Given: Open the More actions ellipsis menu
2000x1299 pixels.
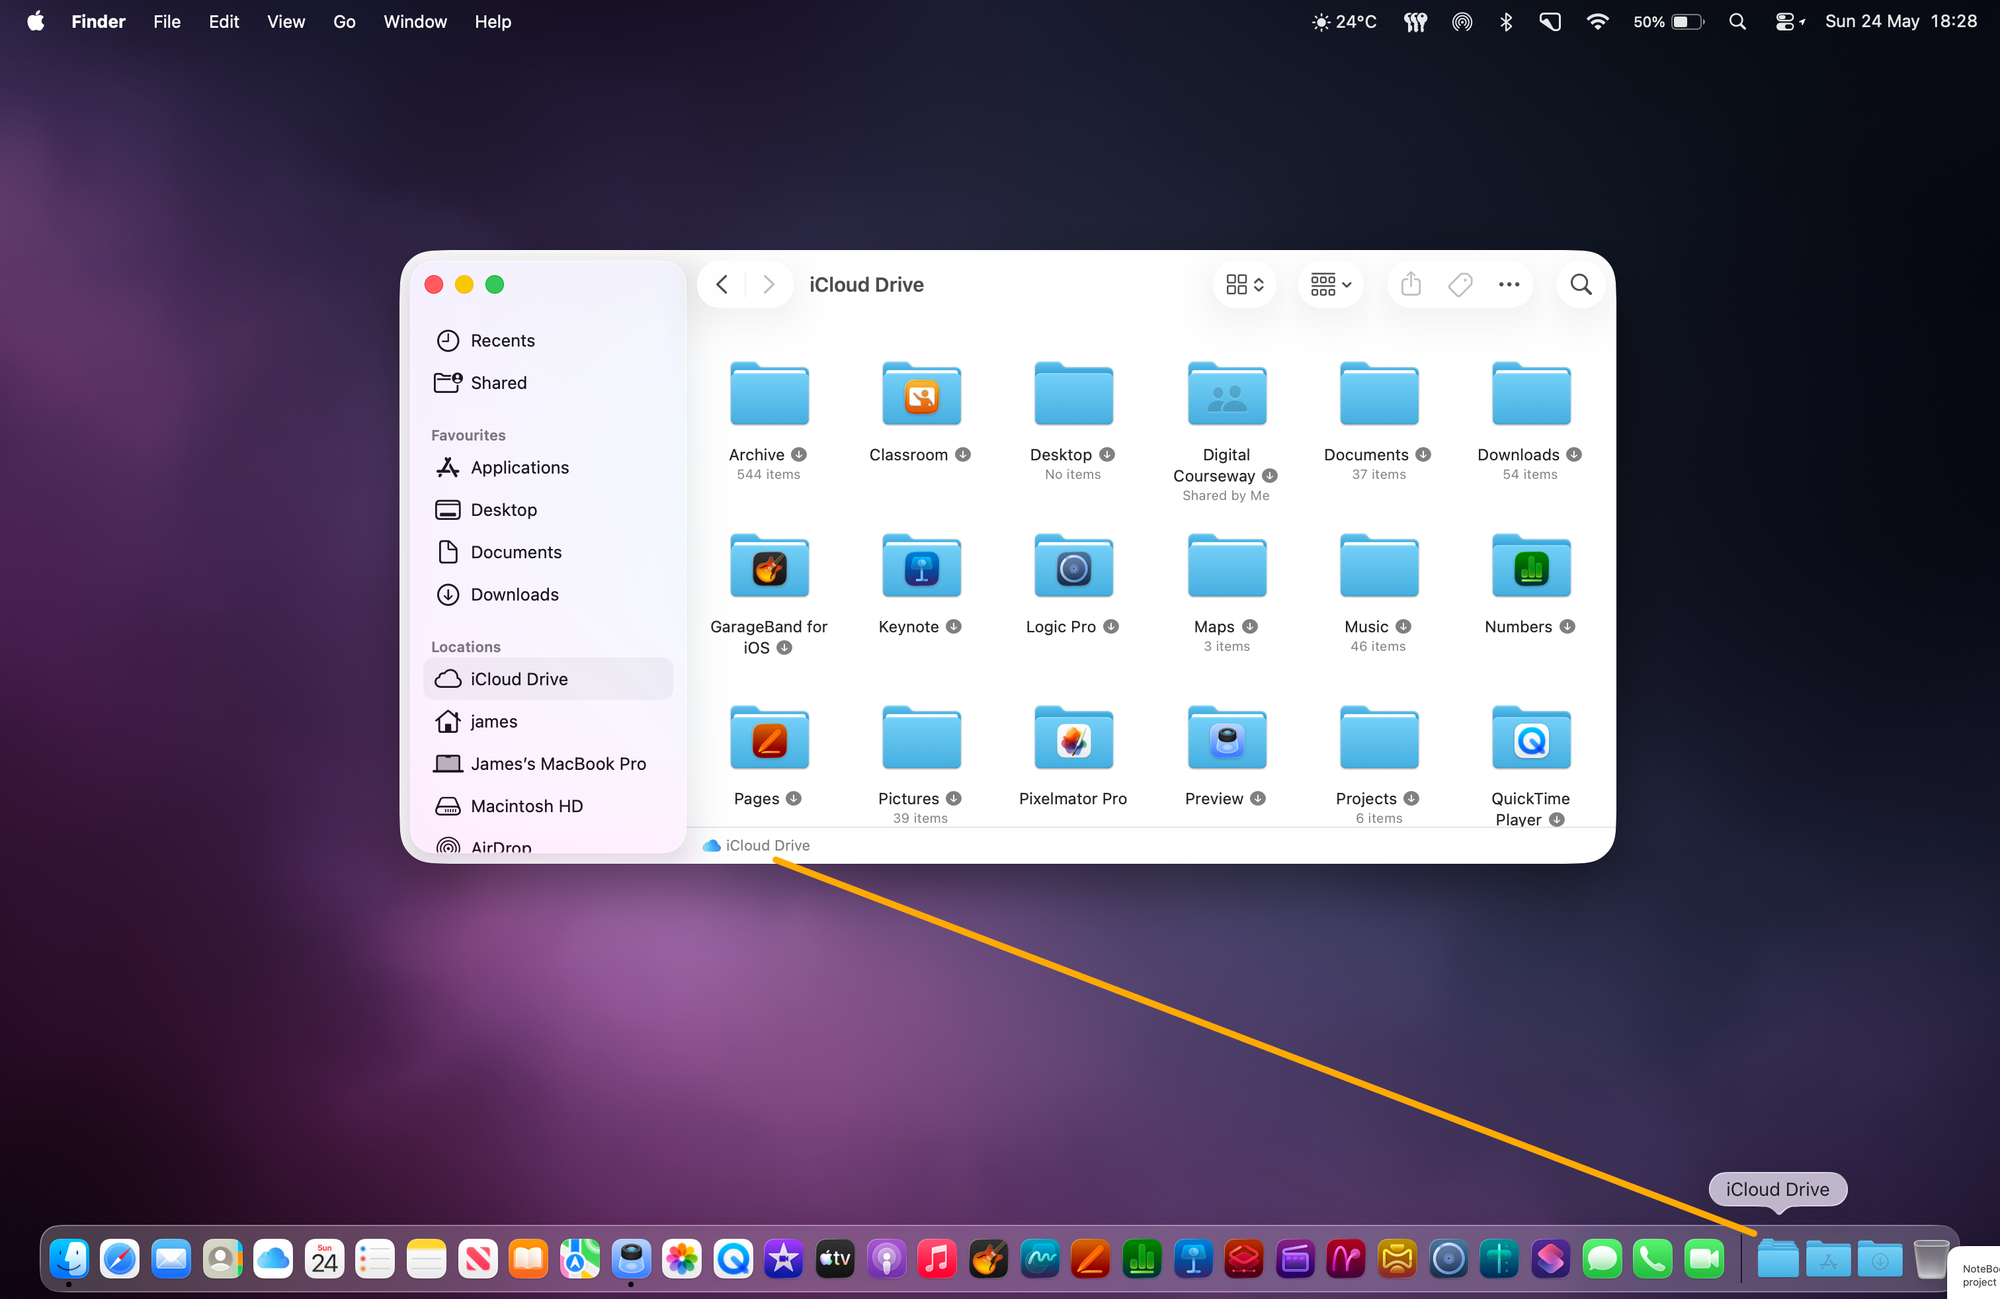Looking at the screenshot, I should coord(1509,285).
